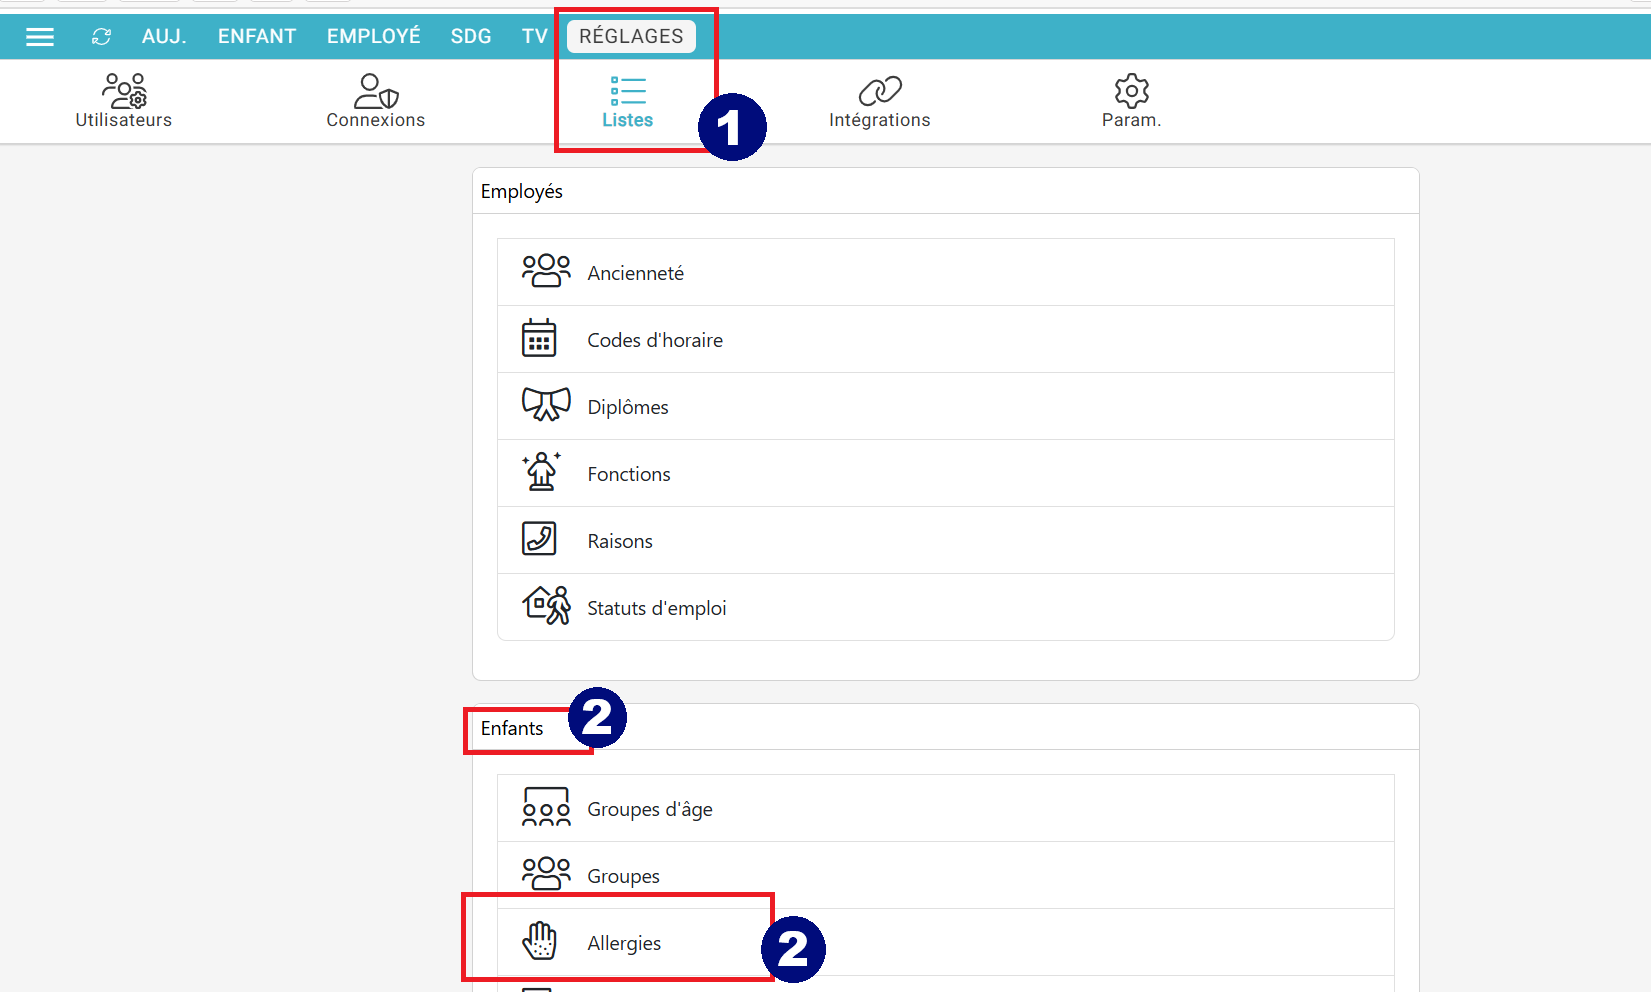Open Param. gear icon
Viewport: 1651px width, 992px height.
tap(1131, 91)
